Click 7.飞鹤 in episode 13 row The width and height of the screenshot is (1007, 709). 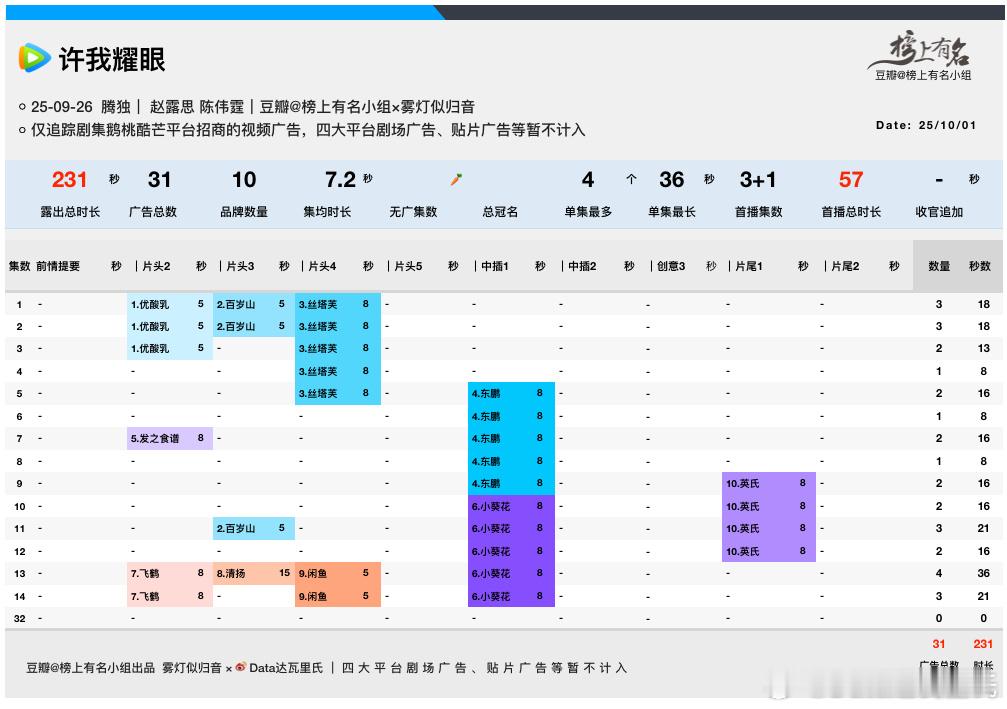(x=145, y=573)
